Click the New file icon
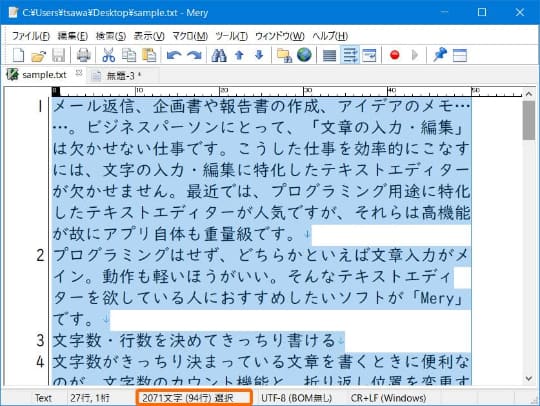This screenshot has width=540, height=406. [19, 55]
